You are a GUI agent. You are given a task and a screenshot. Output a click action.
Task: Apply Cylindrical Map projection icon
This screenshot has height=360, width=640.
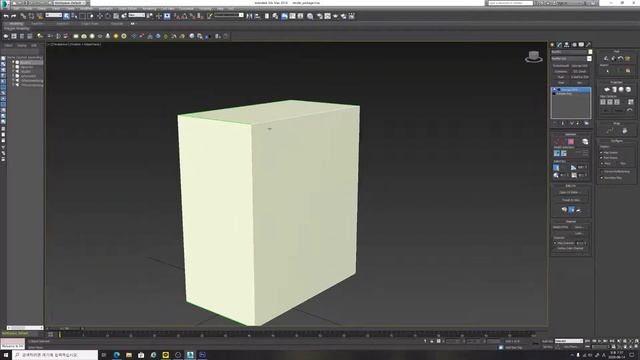click(x=614, y=89)
